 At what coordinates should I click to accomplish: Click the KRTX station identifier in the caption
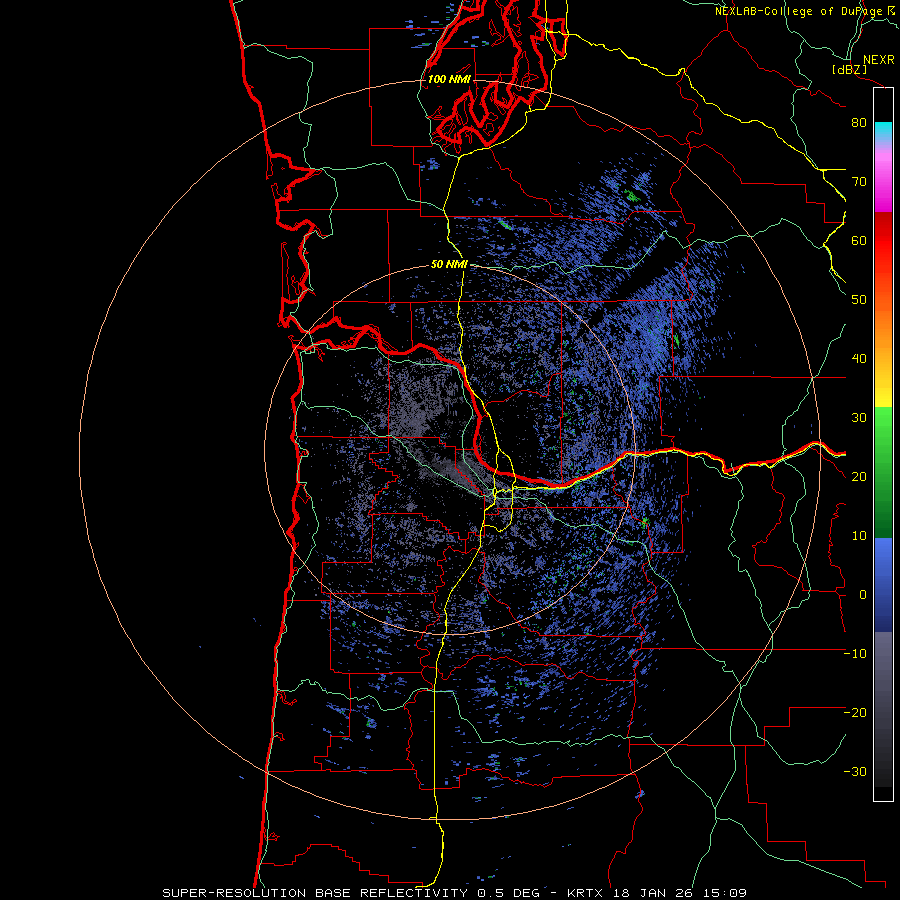[x=587, y=893]
